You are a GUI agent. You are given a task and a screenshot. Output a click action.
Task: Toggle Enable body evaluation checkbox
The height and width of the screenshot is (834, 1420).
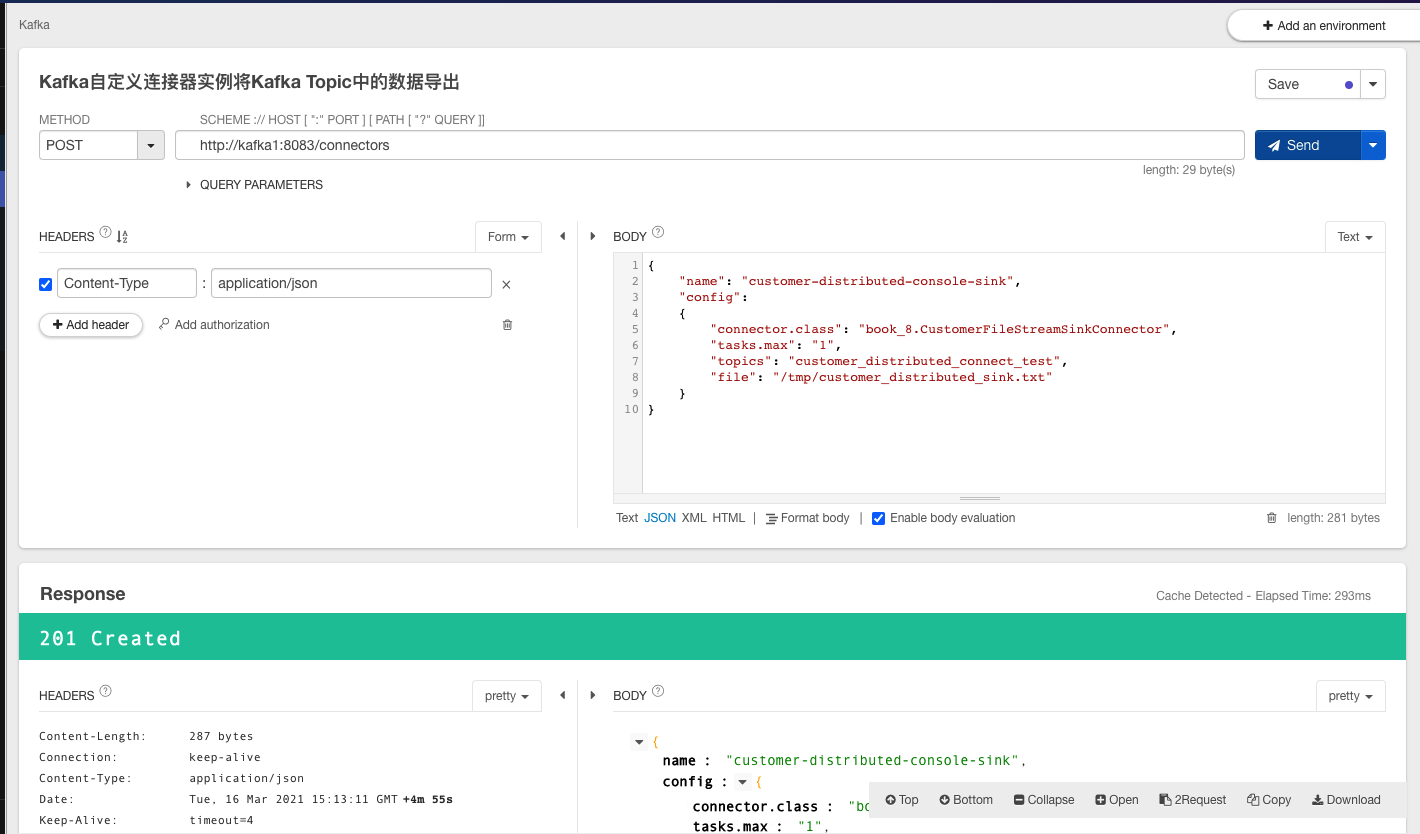pyautogui.click(x=878, y=518)
